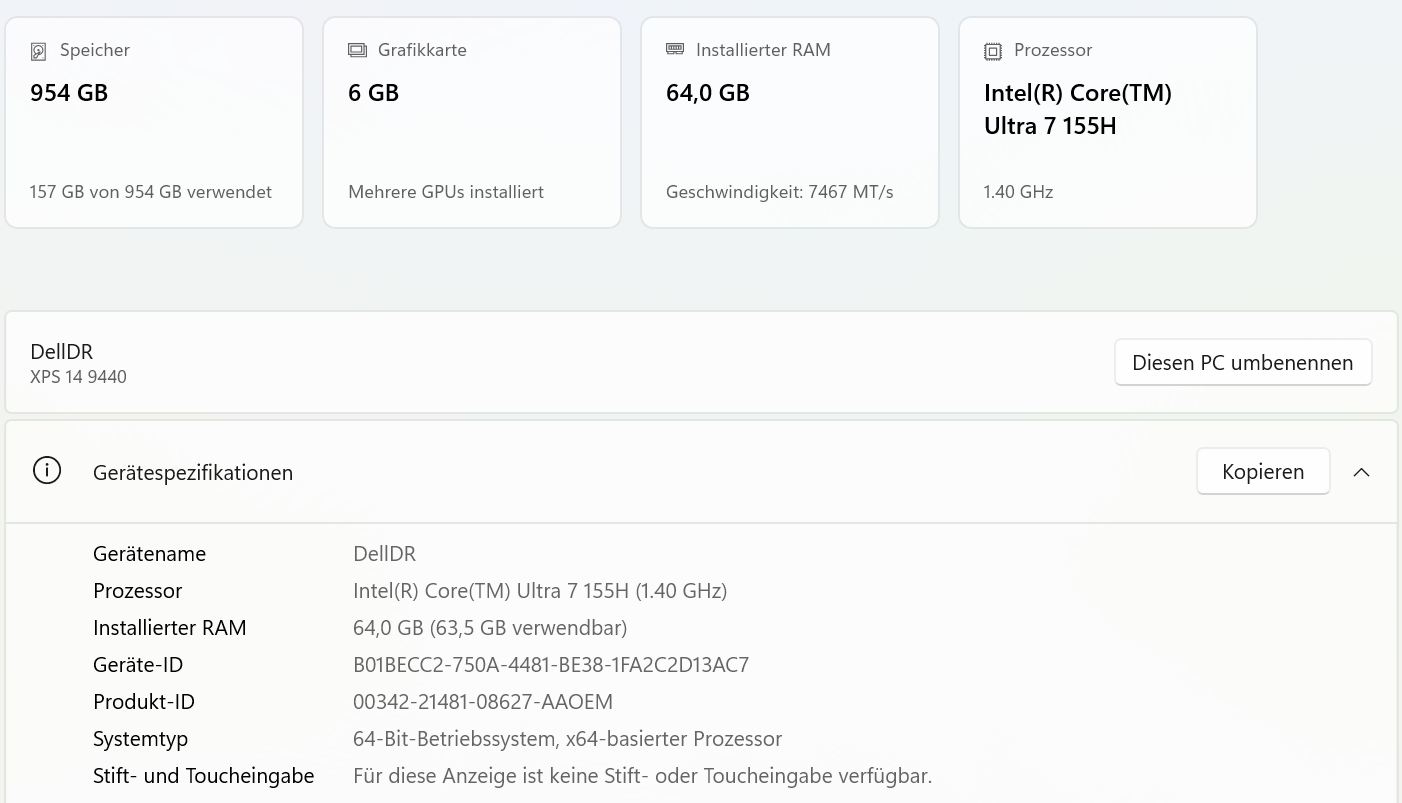This screenshot has width=1402, height=803.
Task: Click the Produkt-ID value text
Action: pos(483,702)
